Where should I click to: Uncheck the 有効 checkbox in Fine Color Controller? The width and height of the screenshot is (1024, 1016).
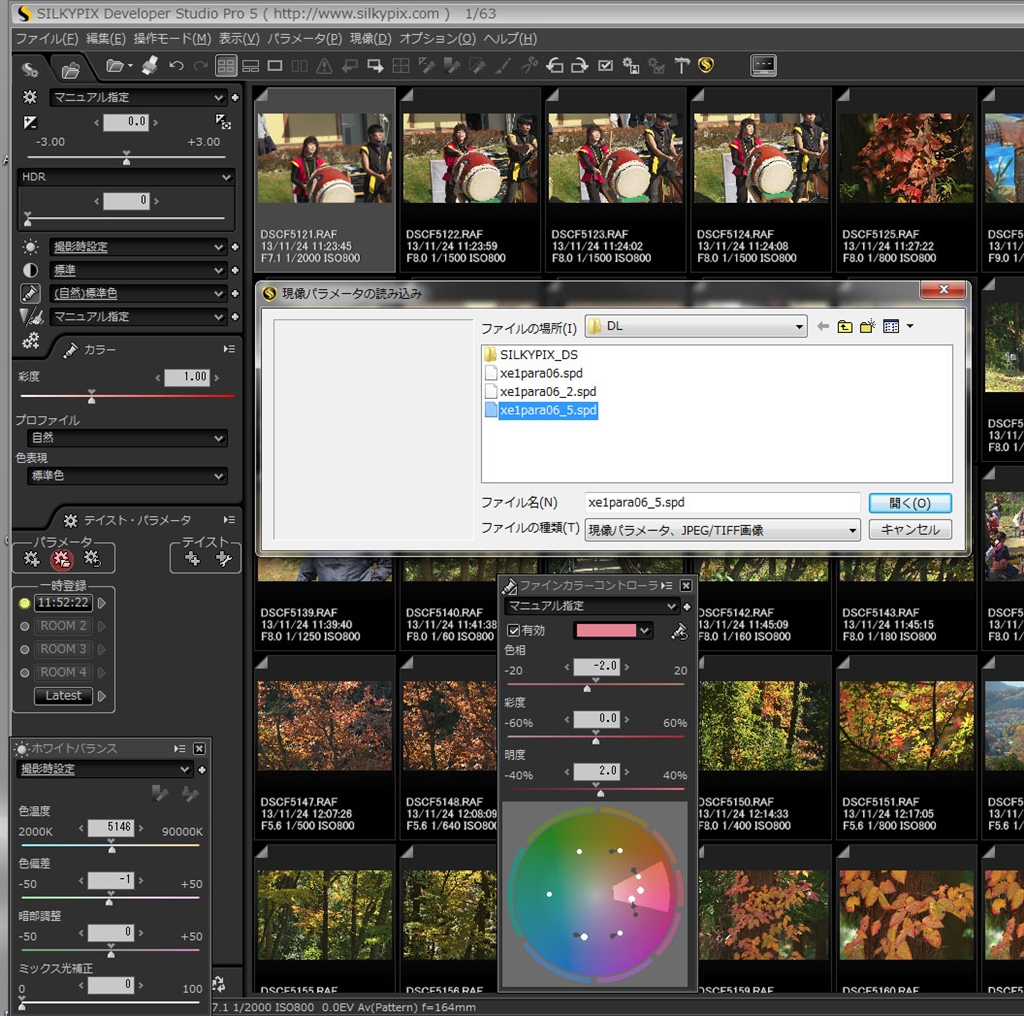(514, 631)
